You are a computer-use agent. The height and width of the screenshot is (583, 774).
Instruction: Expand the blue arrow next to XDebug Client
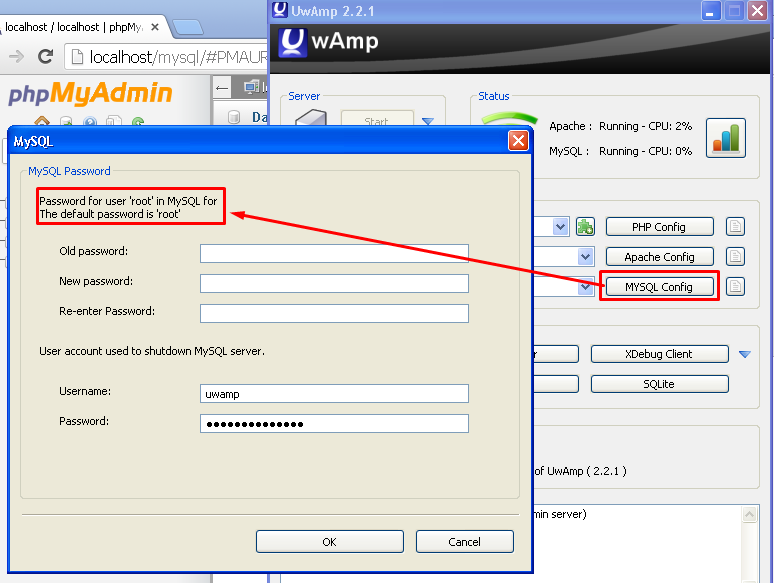(745, 354)
